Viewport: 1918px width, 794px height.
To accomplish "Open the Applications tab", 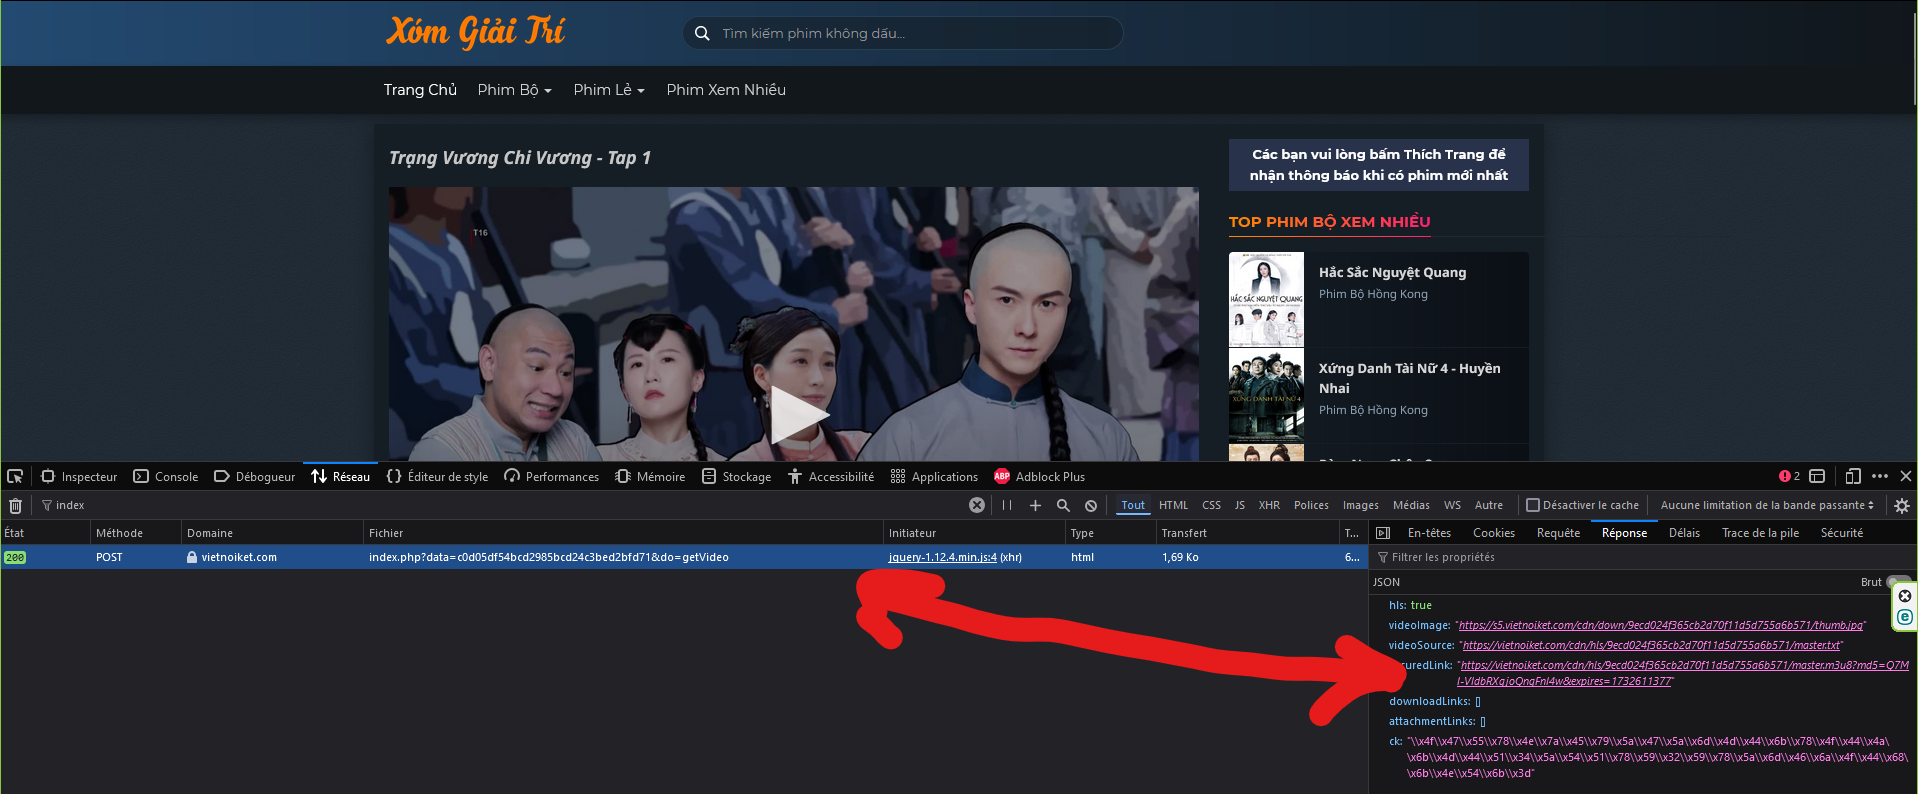I will [934, 477].
